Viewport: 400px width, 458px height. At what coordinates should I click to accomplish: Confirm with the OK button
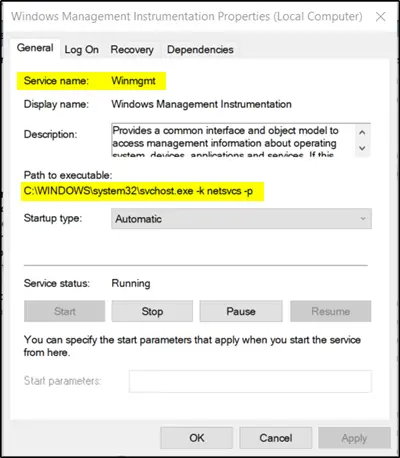point(197,438)
